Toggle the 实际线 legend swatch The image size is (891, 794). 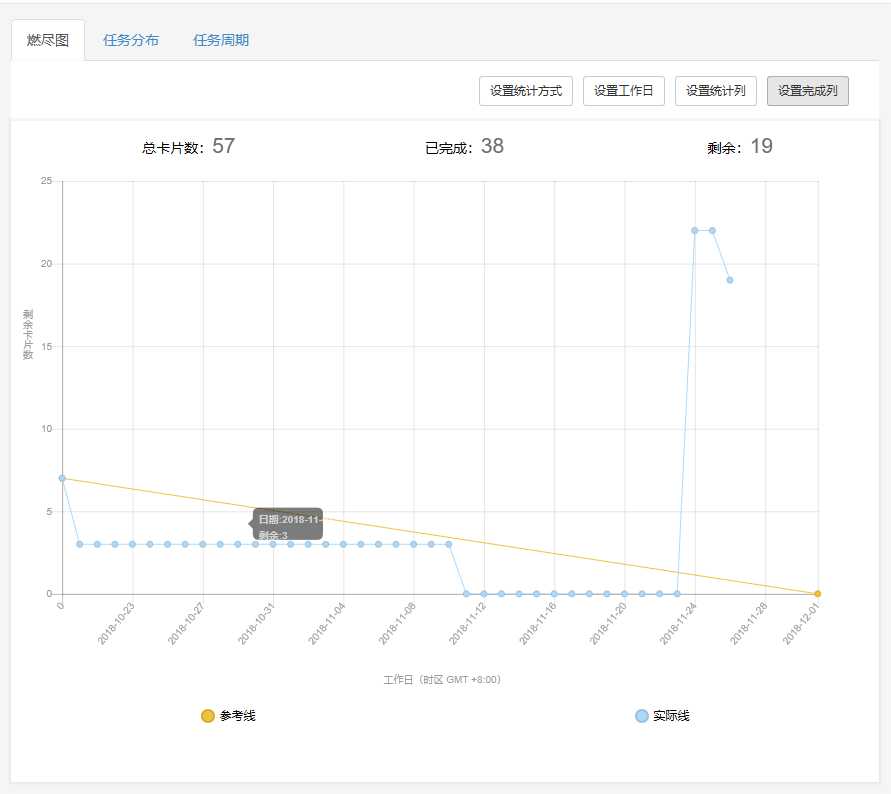642,716
